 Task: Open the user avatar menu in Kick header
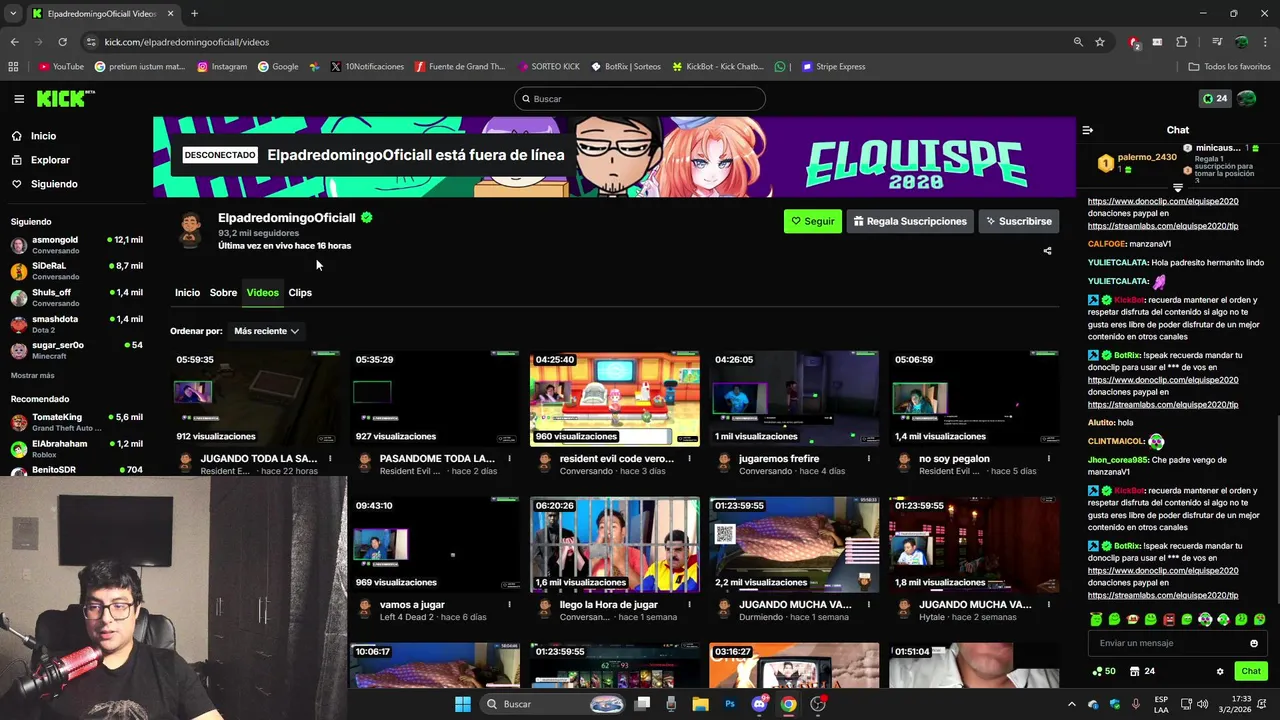pyautogui.click(x=1246, y=99)
